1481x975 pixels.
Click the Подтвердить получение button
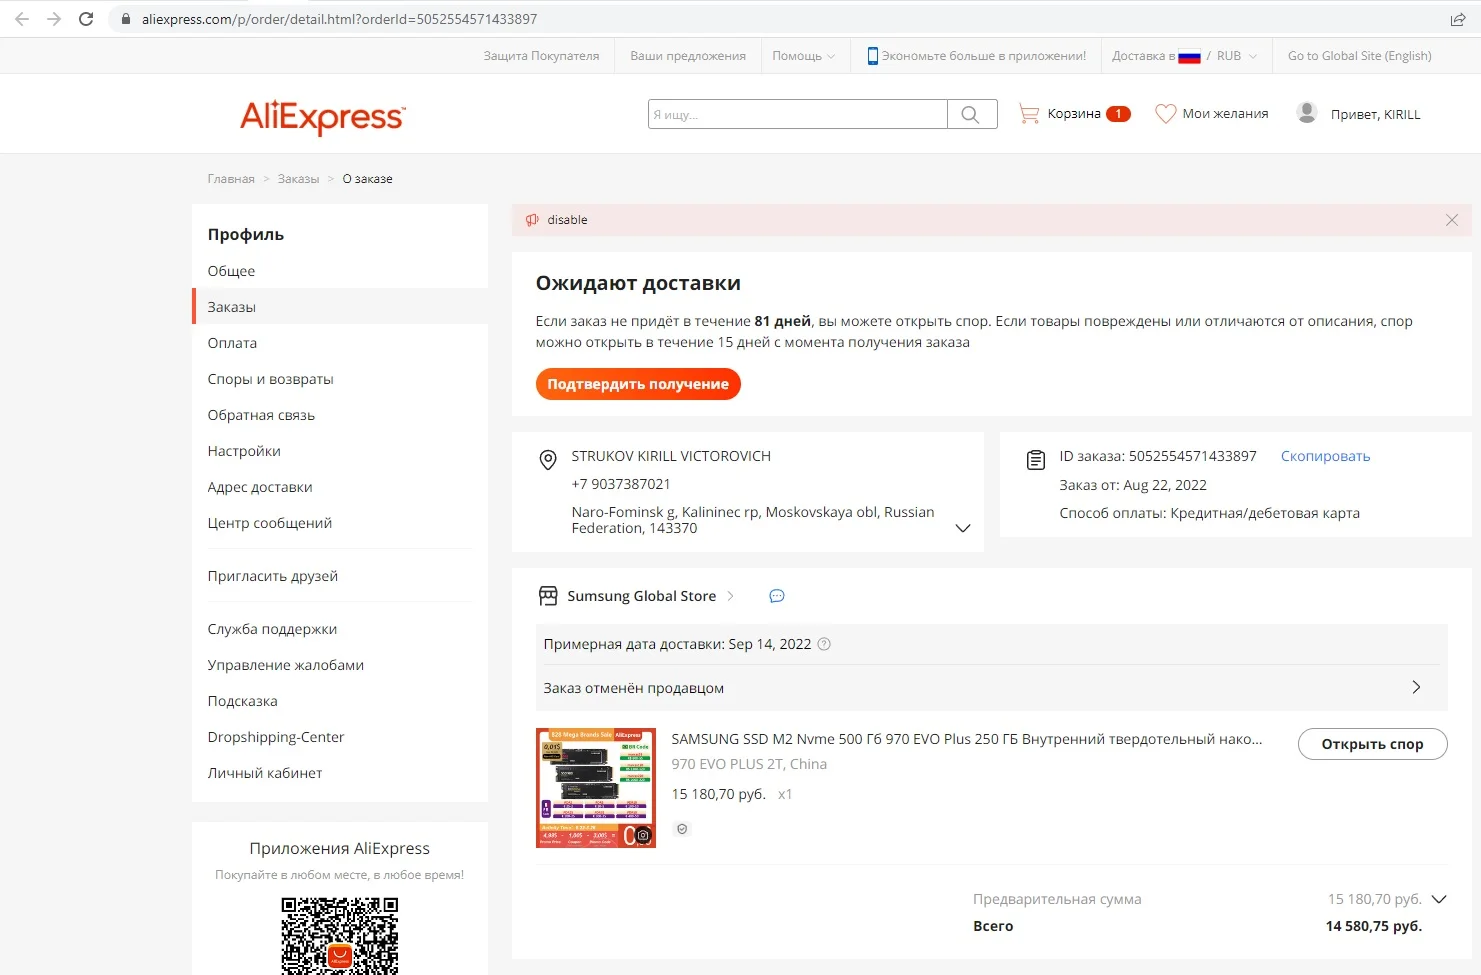pyautogui.click(x=638, y=384)
